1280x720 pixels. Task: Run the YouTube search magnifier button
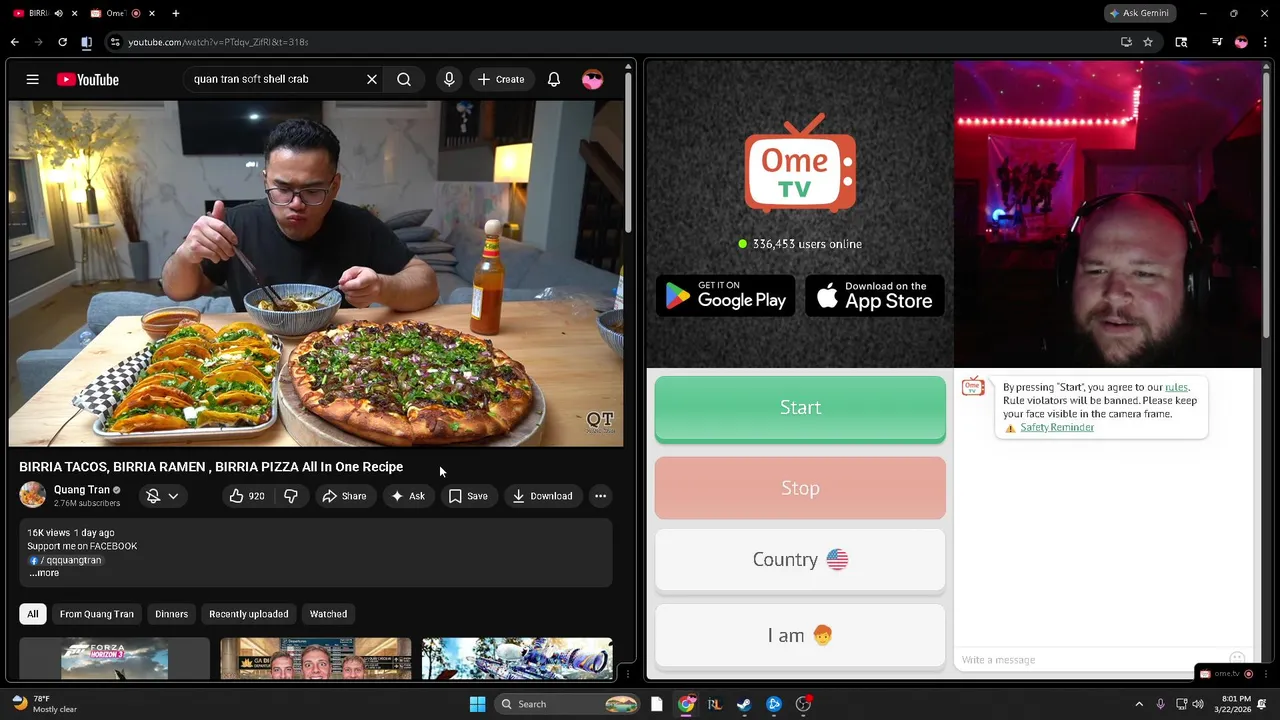[x=404, y=79]
